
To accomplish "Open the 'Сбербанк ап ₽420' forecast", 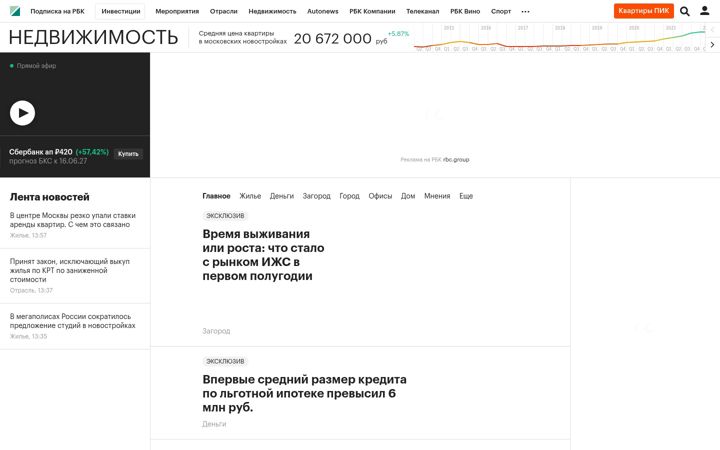I will tap(59, 156).
